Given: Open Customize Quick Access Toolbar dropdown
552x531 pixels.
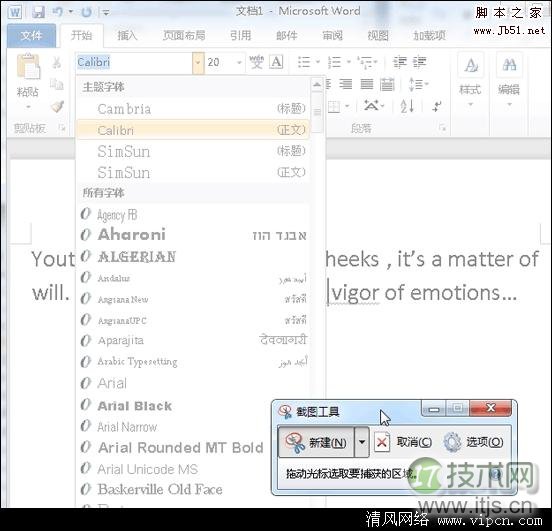Looking at the screenshot, I should tap(106, 13).
